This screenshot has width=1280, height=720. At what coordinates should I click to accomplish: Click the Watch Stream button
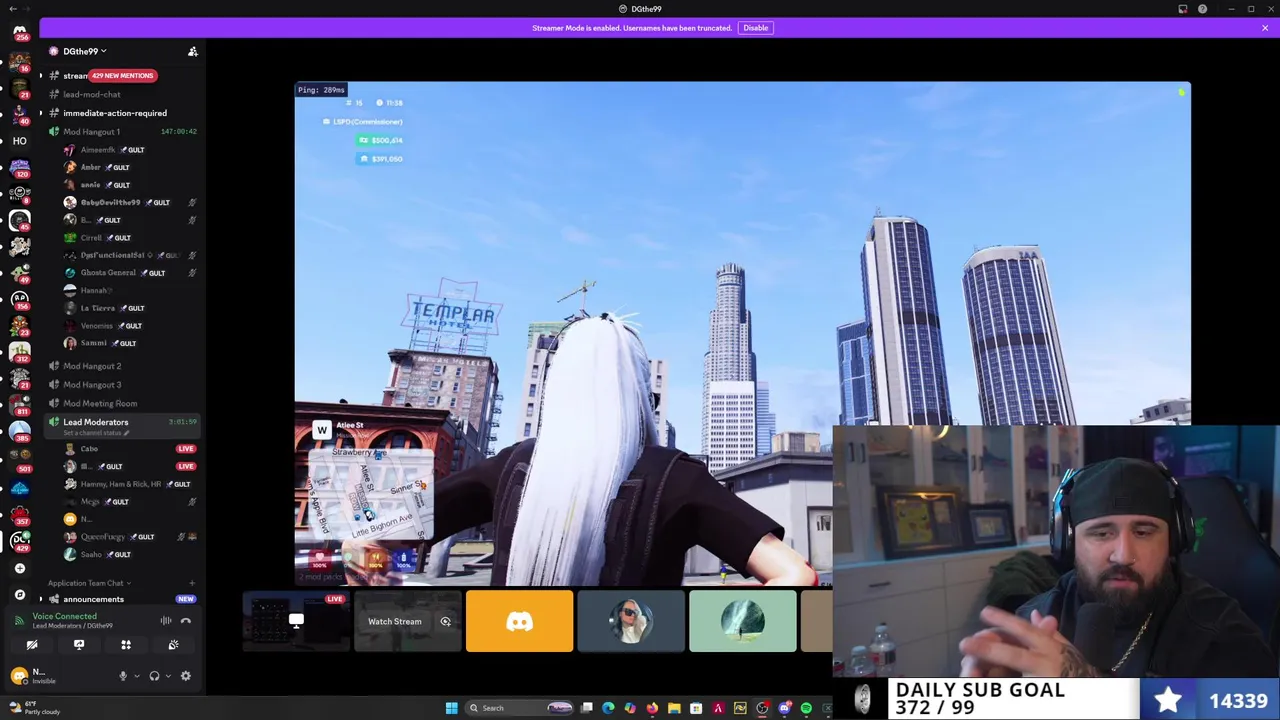[x=395, y=622]
